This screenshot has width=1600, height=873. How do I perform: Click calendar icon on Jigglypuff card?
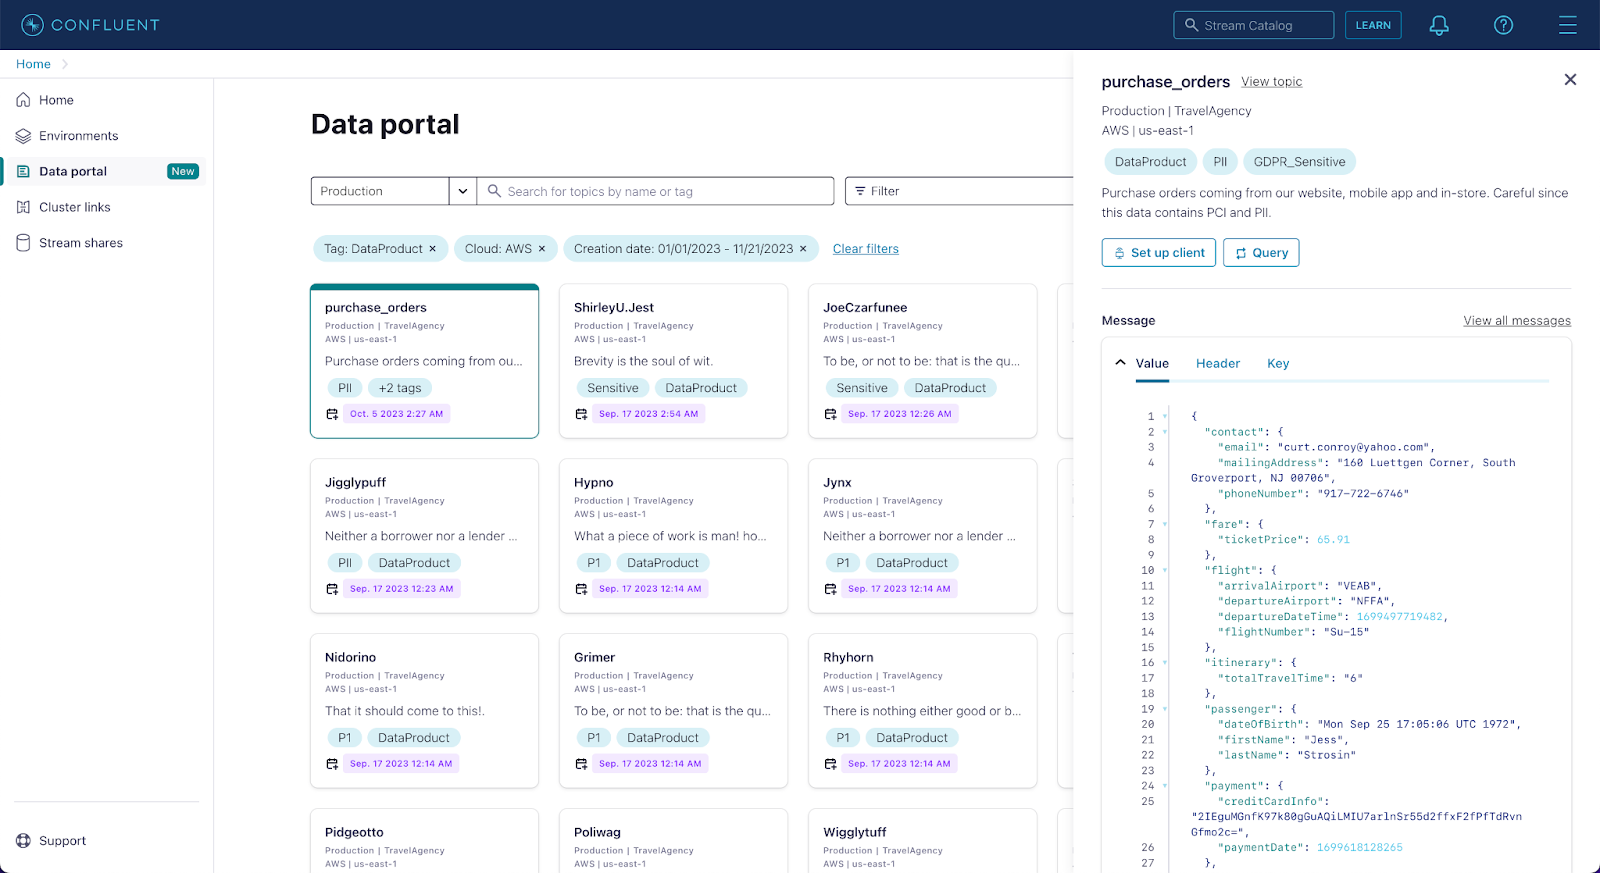click(332, 589)
